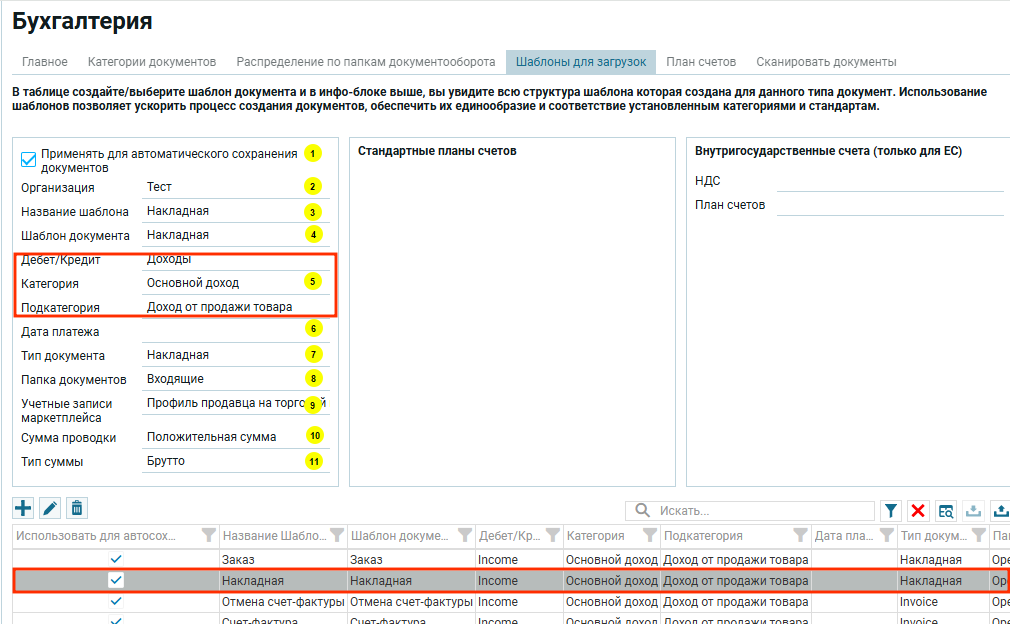1010x624 pixels.
Task: Click the add new template plus icon
Action: 22,509
